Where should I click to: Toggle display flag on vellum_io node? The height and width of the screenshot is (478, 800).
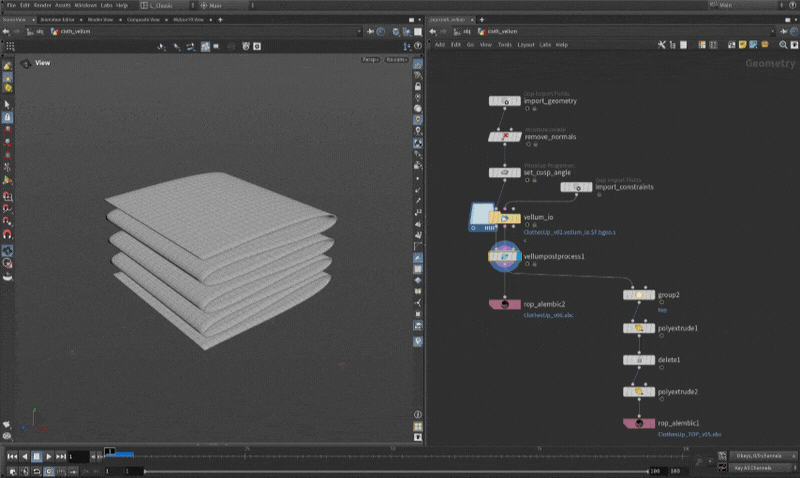[517, 218]
